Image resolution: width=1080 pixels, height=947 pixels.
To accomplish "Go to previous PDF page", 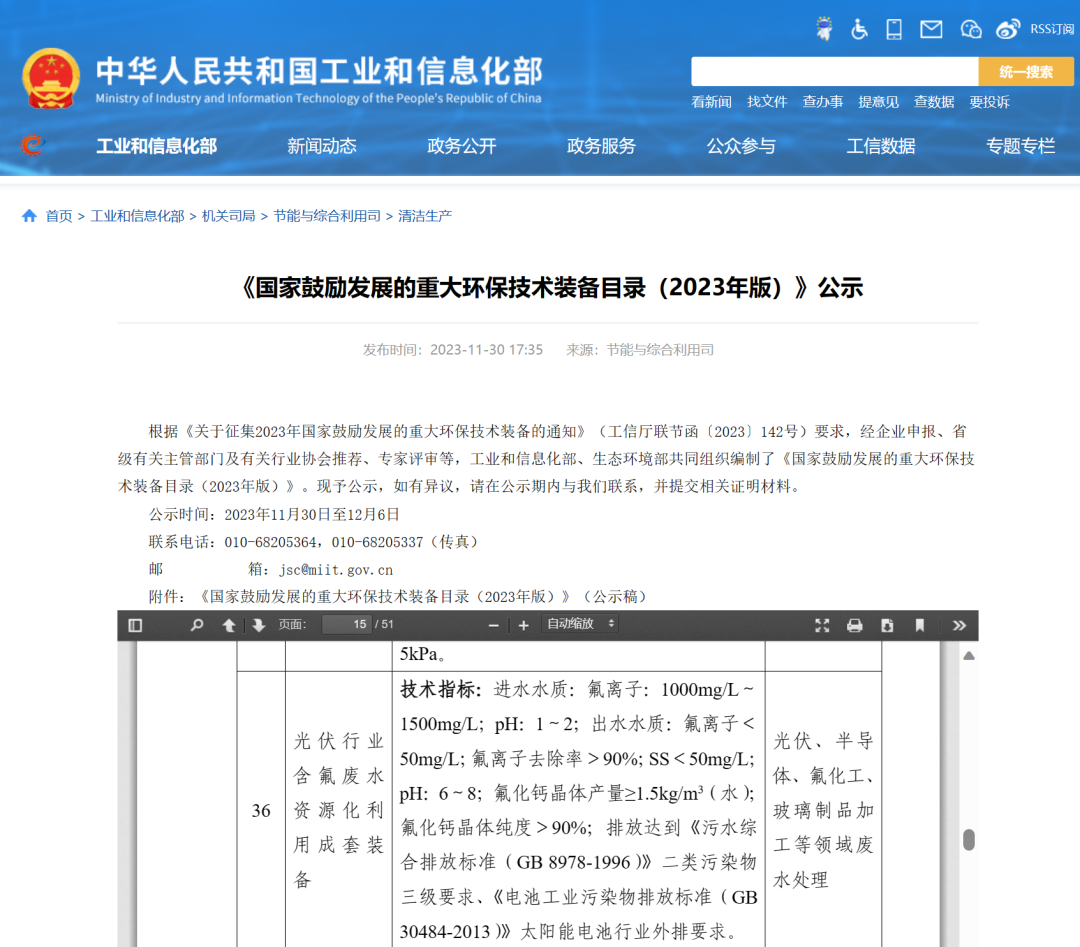I will pos(229,625).
